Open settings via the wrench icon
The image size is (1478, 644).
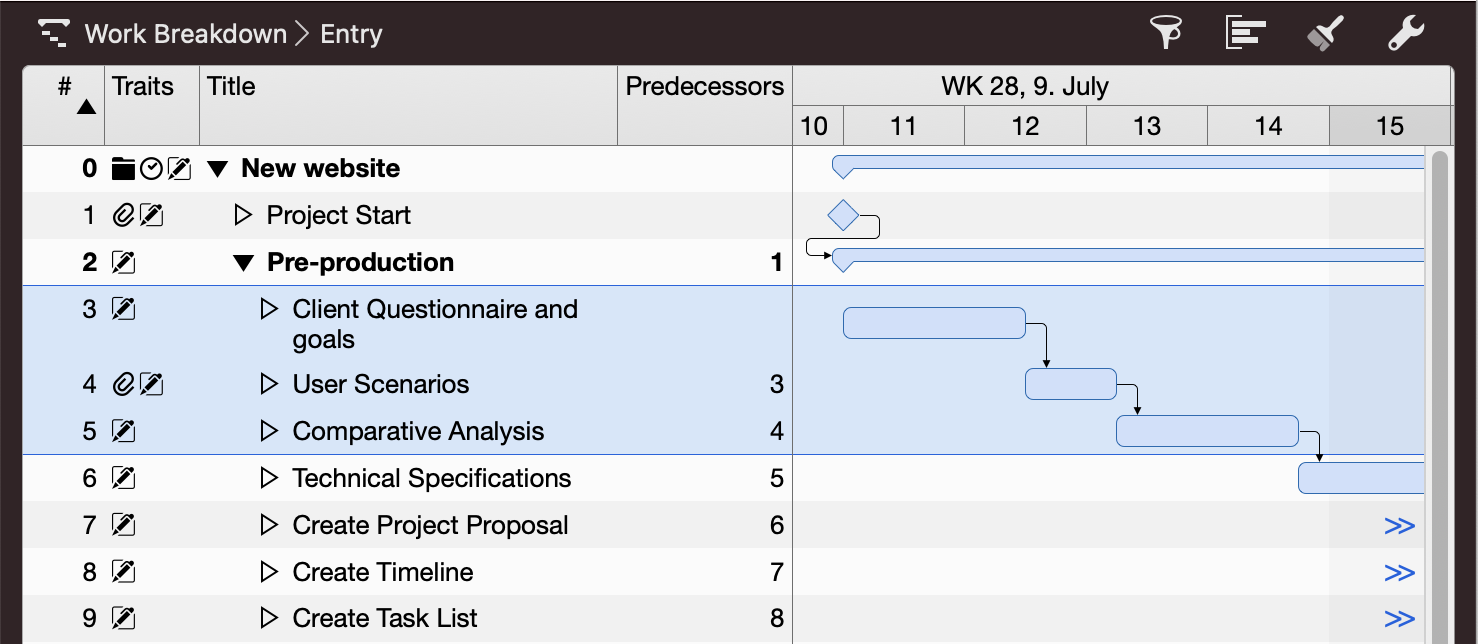pos(1405,33)
